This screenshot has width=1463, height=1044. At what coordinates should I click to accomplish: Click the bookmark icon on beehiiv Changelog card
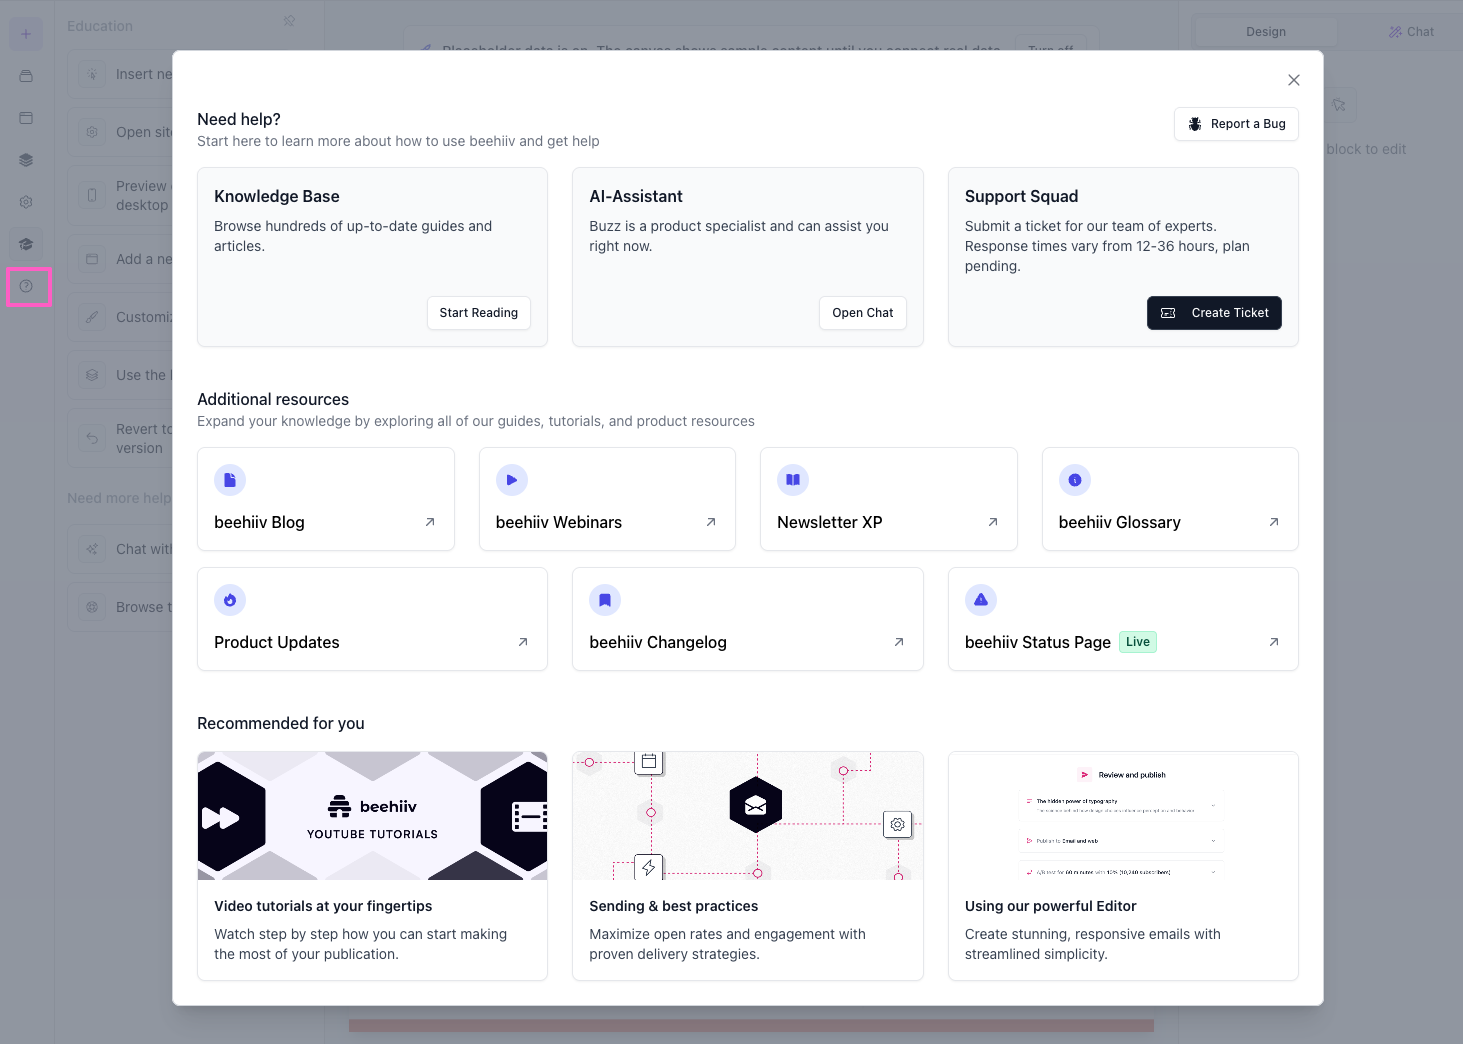click(x=605, y=600)
